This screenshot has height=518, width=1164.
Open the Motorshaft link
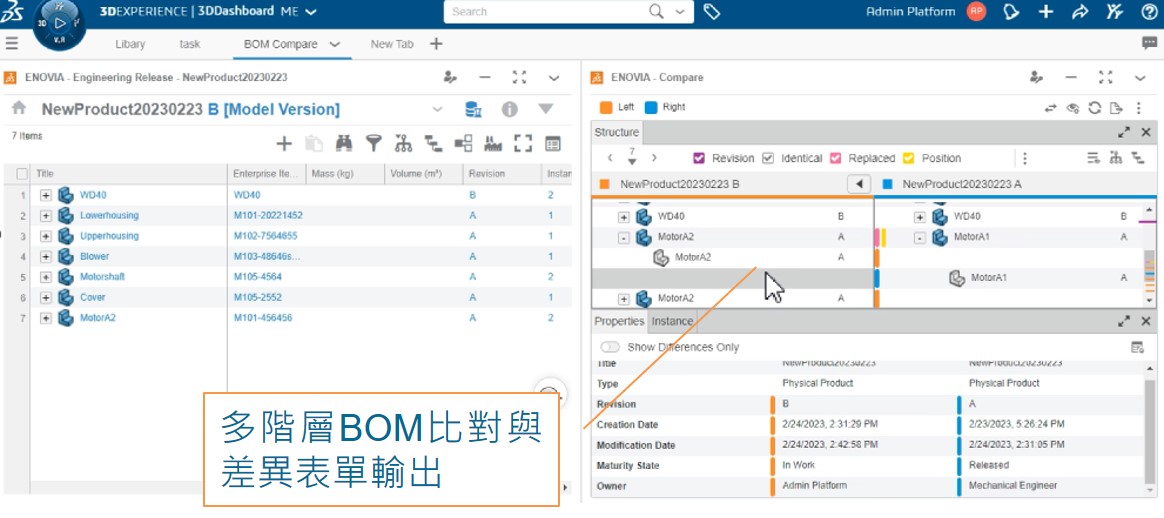tap(102, 277)
